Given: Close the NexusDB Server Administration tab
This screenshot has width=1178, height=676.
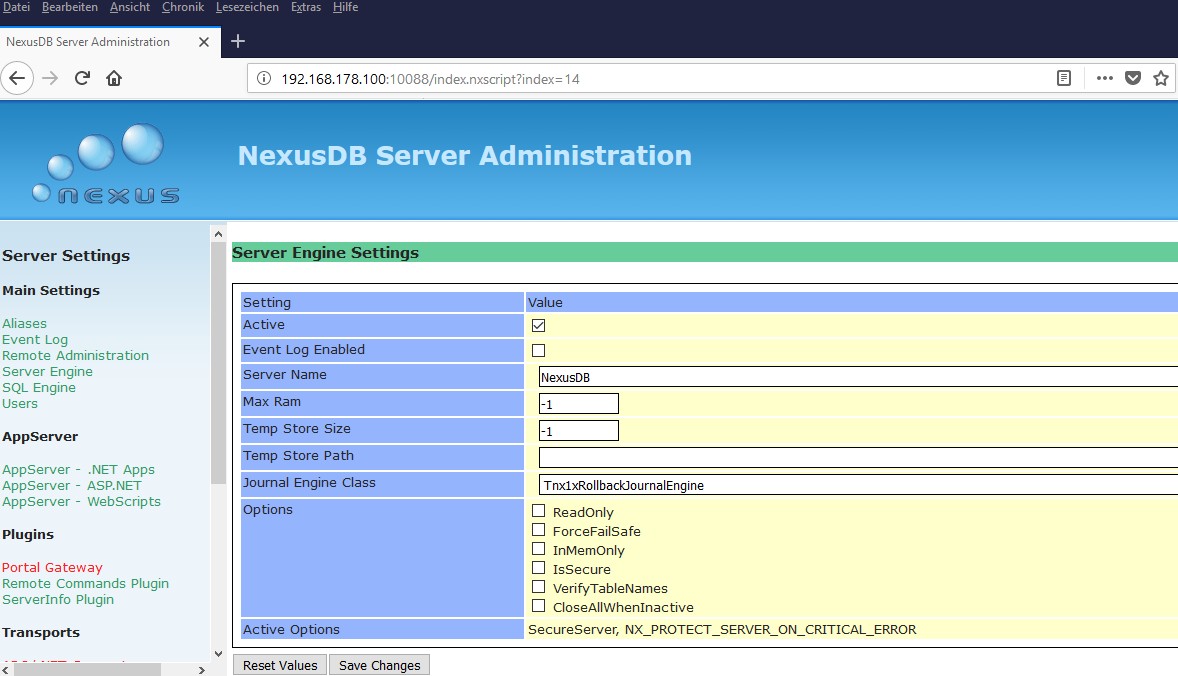Looking at the screenshot, I should 204,42.
